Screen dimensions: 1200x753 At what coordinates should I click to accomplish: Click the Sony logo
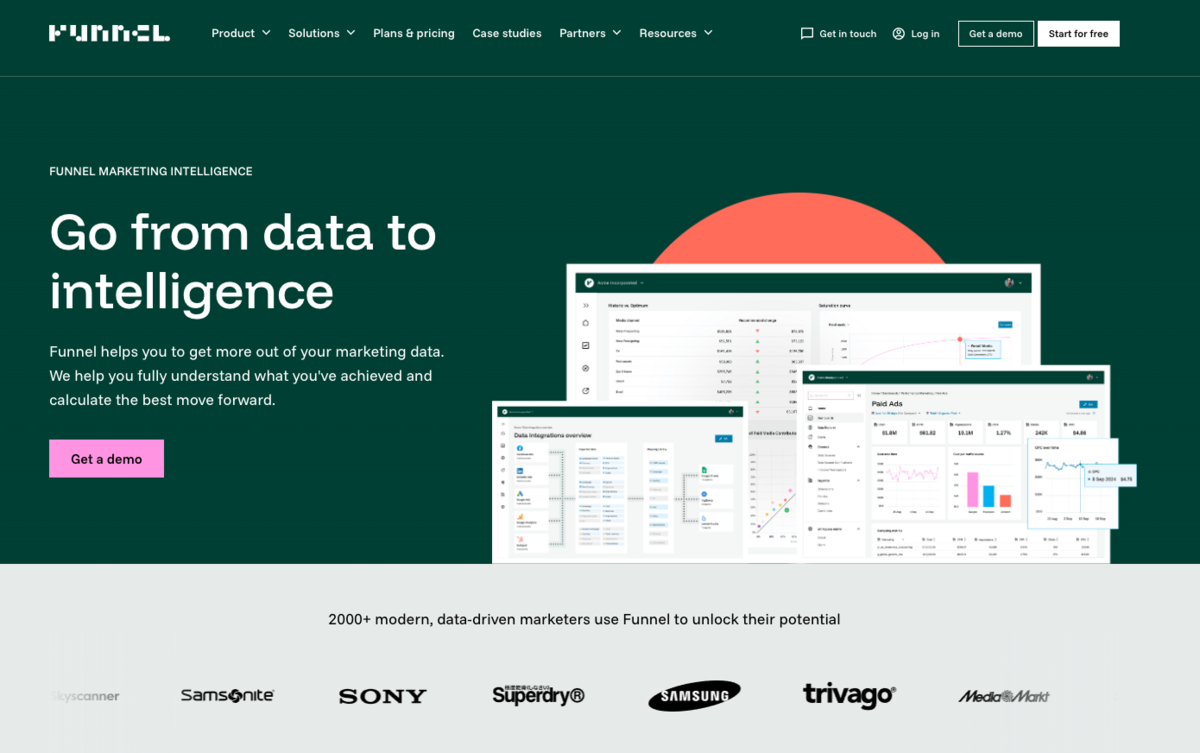[382, 696]
